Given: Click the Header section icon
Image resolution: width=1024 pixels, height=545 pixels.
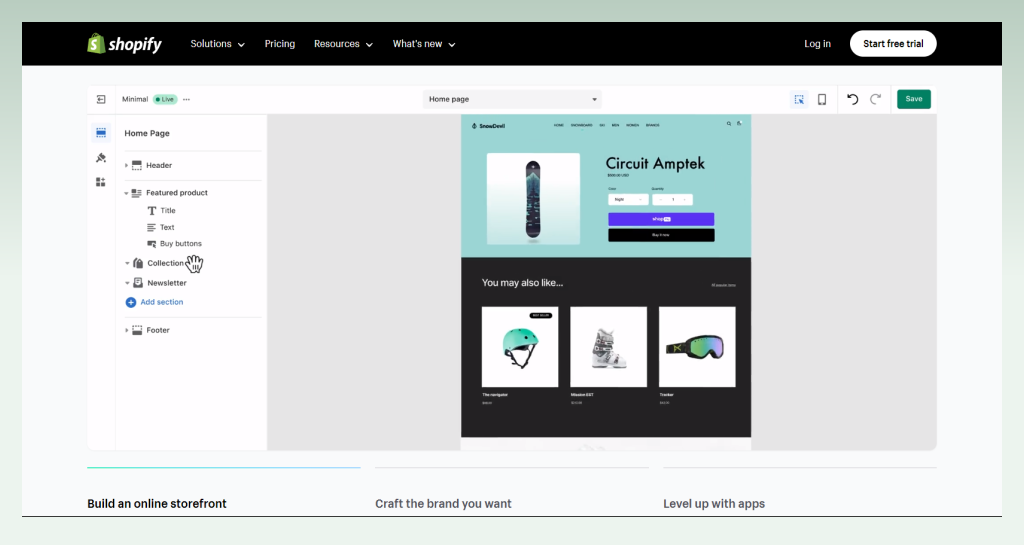Looking at the screenshot, I should [136, 166].
